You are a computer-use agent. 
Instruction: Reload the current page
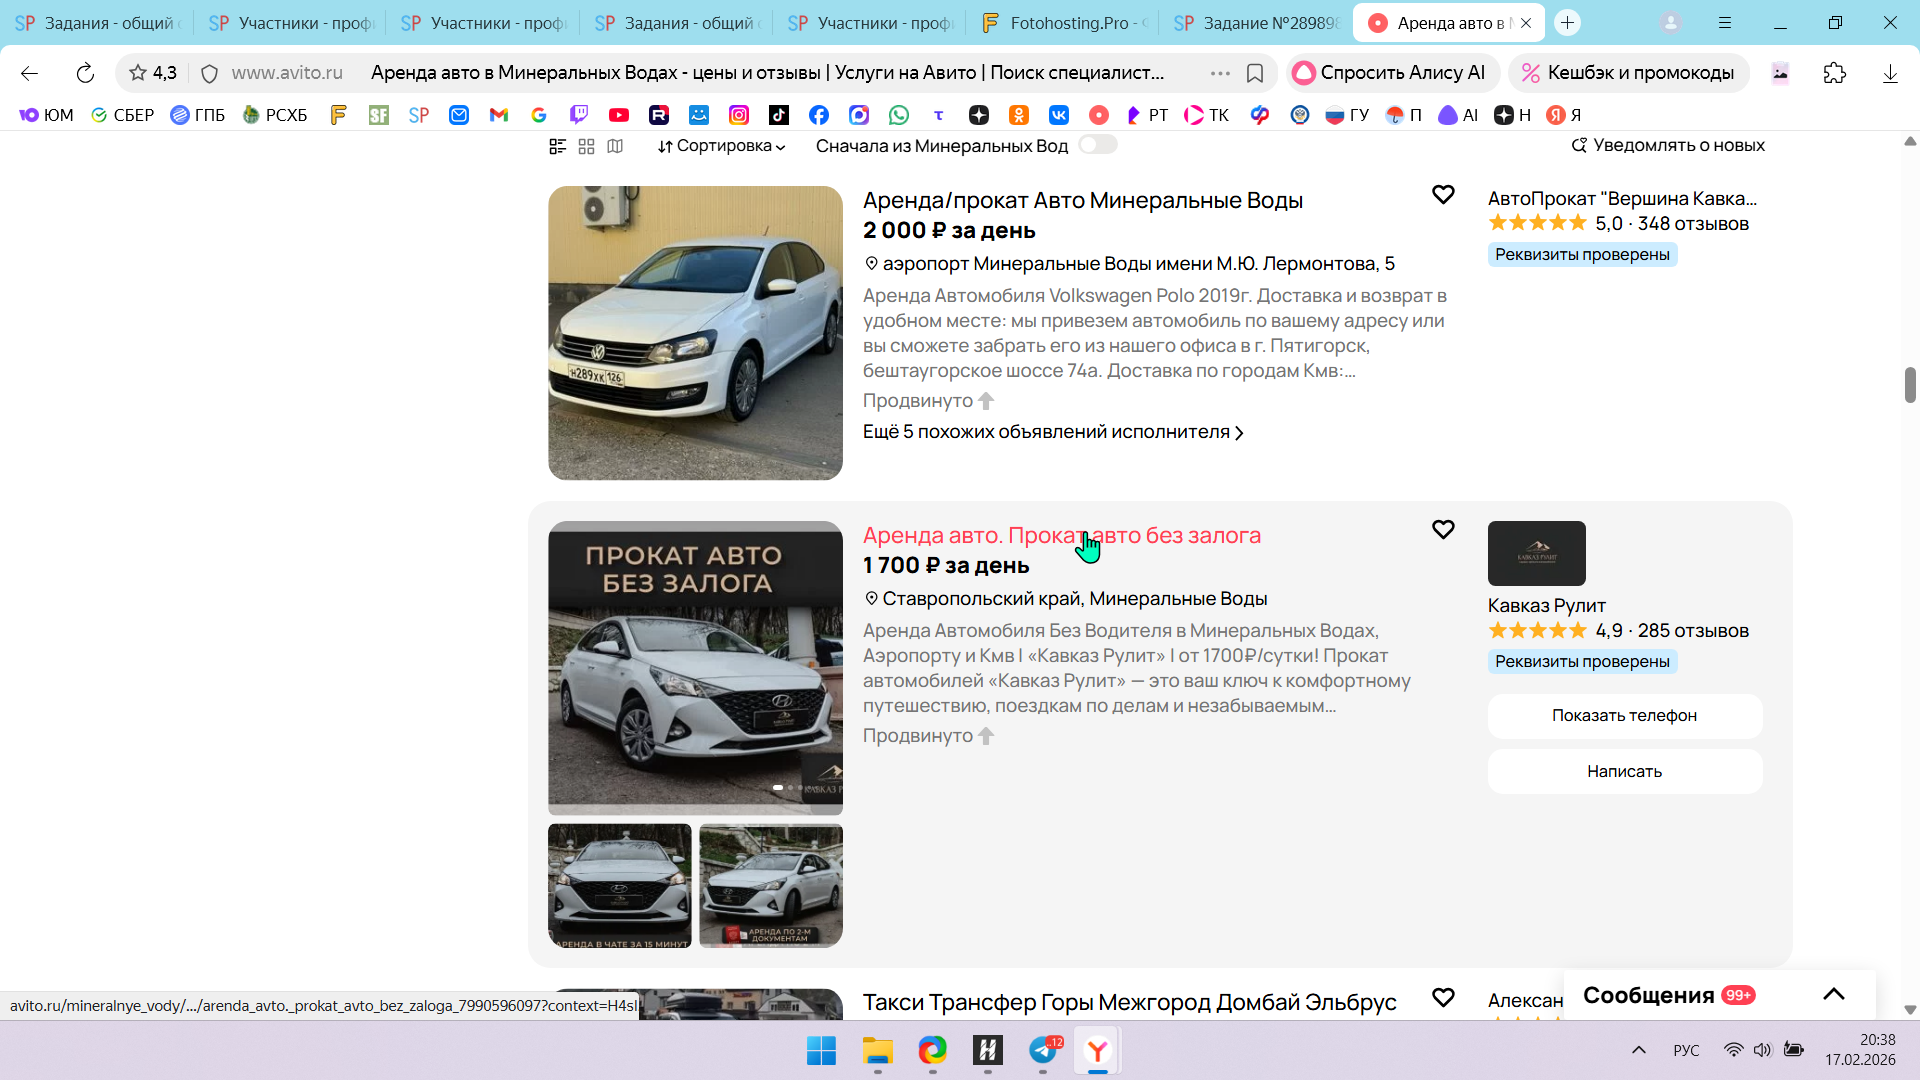(x=85, y=73)
